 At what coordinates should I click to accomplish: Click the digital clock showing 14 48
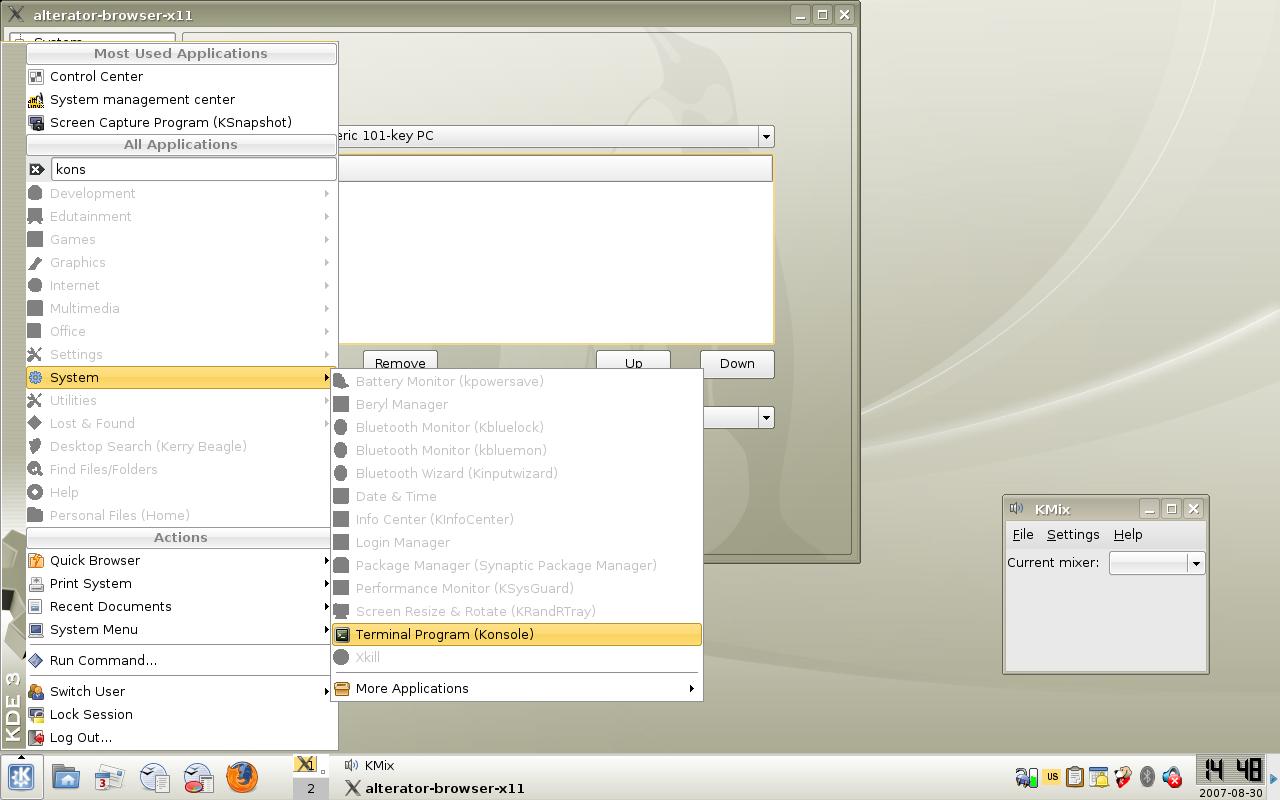click(1231, 771)
